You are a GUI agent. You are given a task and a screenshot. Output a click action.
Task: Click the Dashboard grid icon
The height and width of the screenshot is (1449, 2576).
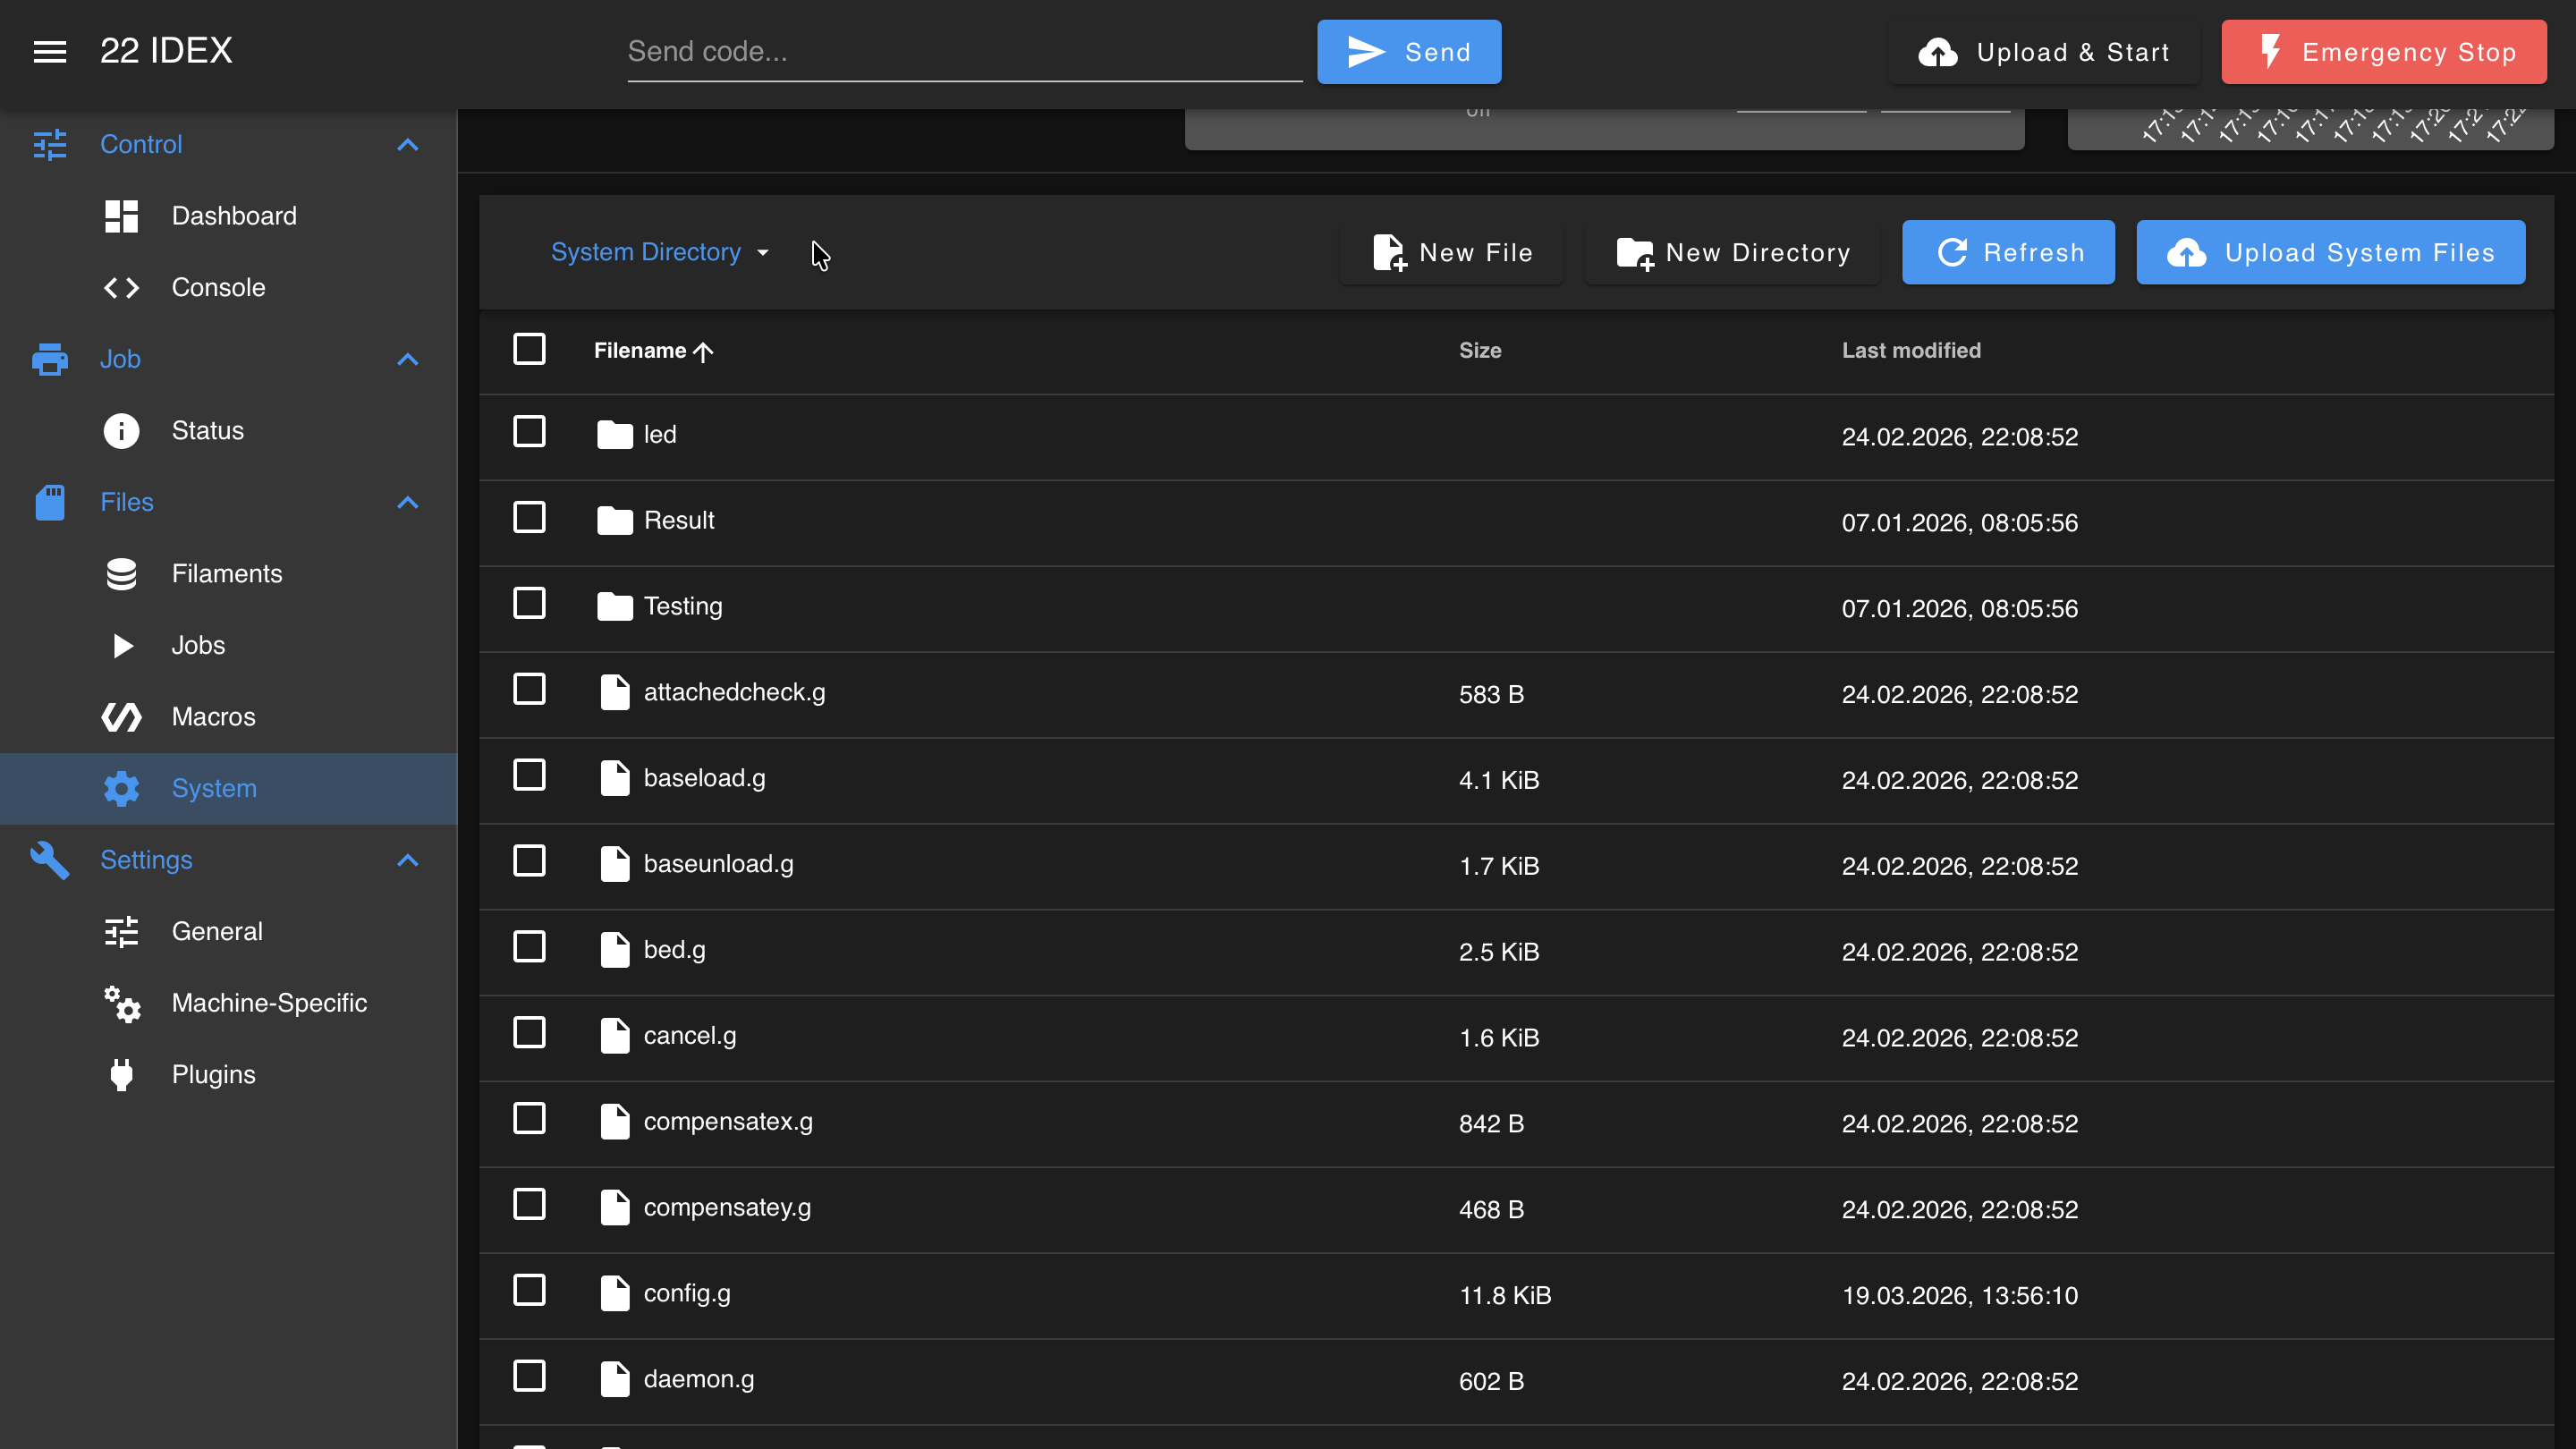coord(122,216)
